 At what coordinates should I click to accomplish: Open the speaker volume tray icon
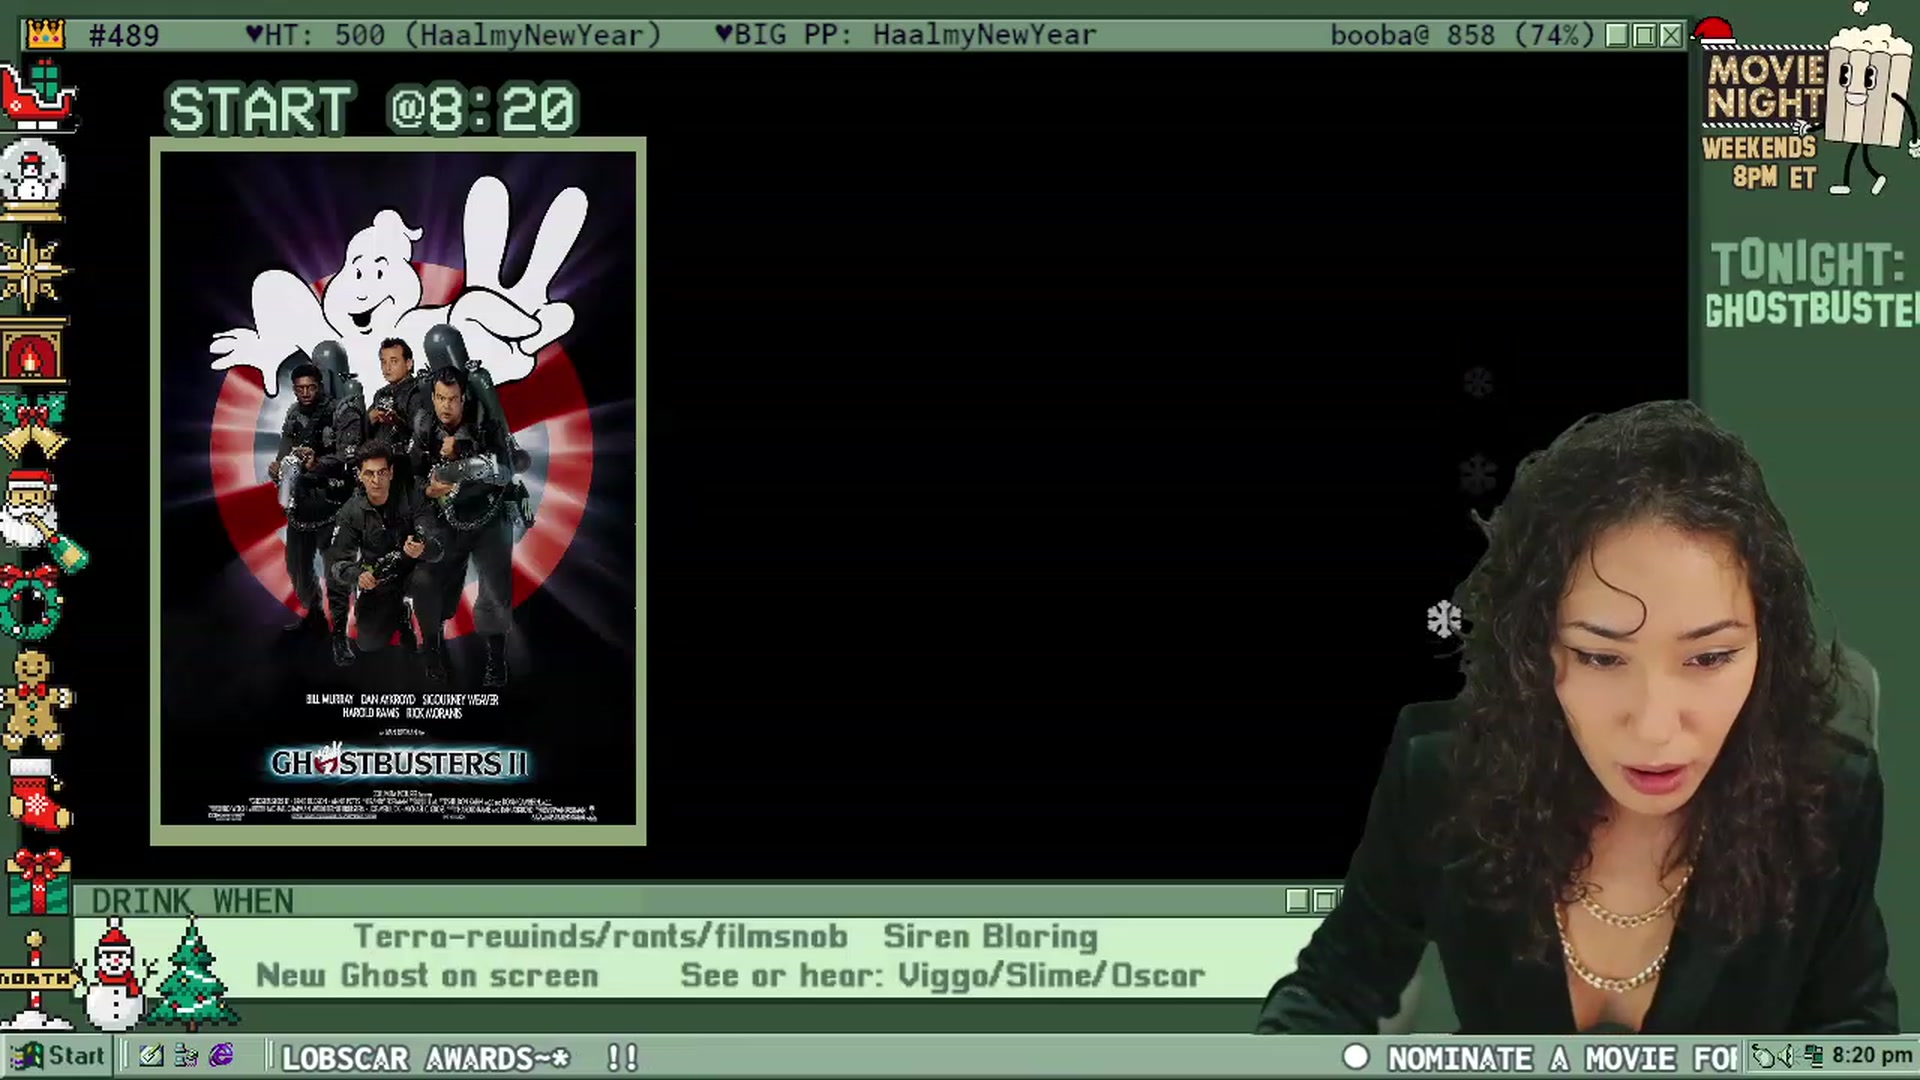coord(1789,1056)
